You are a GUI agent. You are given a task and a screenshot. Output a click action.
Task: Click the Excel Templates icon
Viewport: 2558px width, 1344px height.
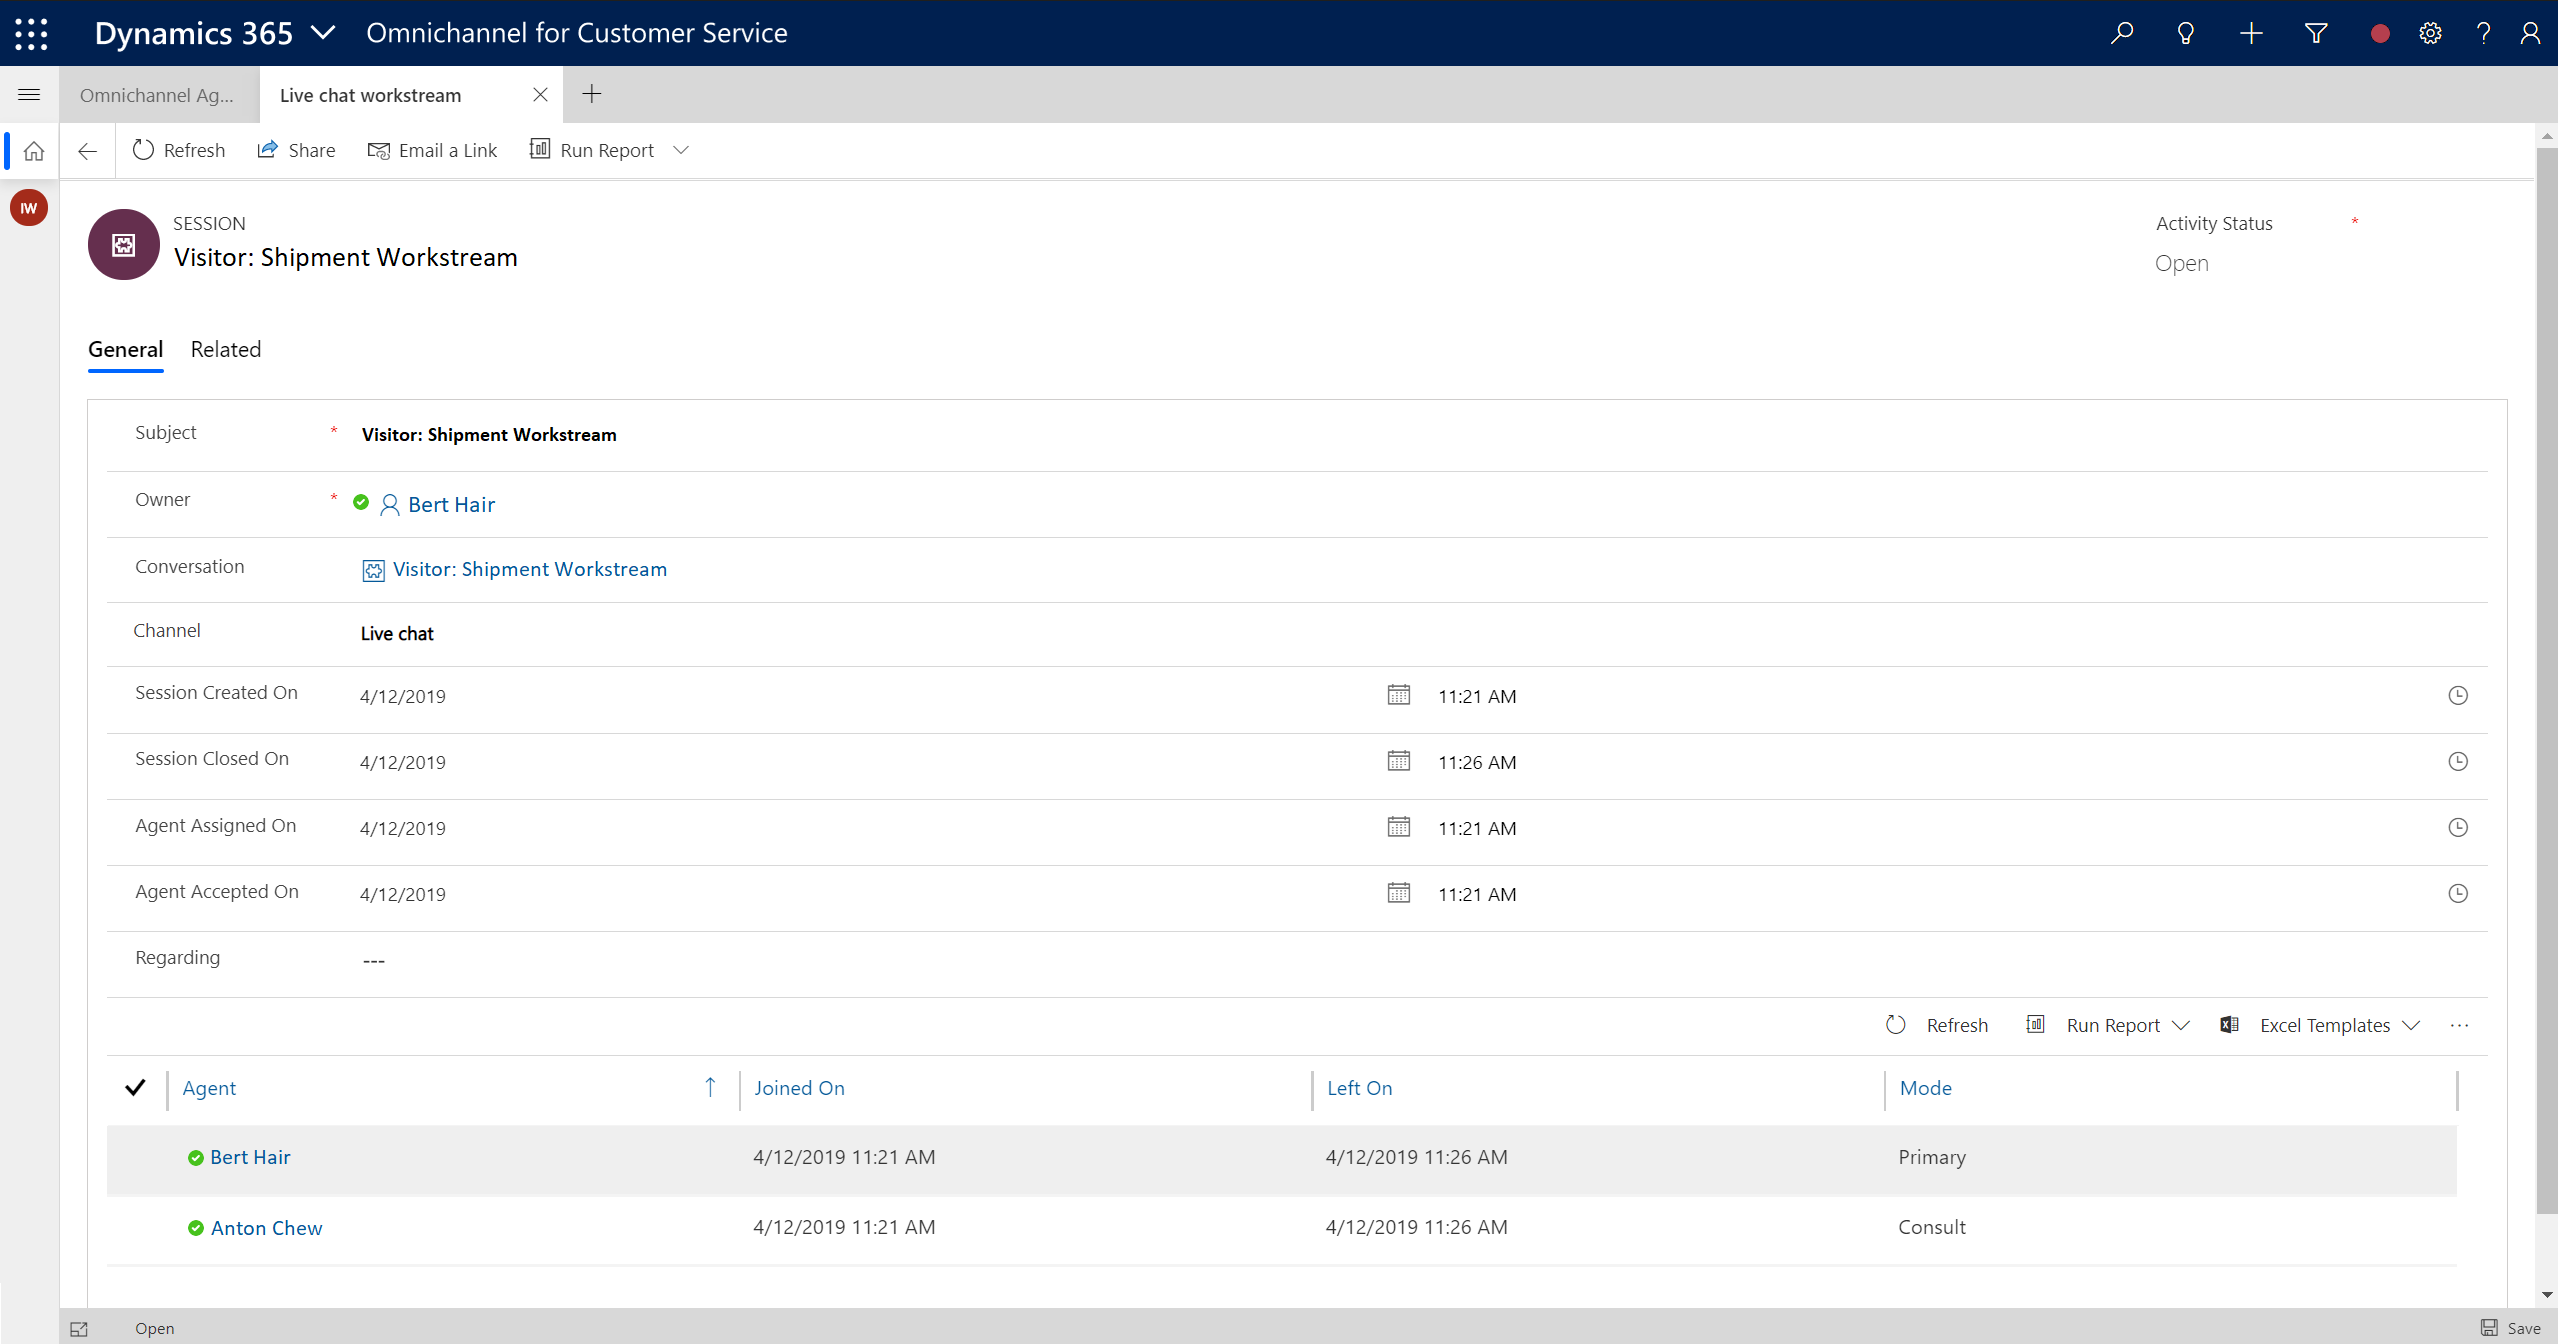2231,1024
